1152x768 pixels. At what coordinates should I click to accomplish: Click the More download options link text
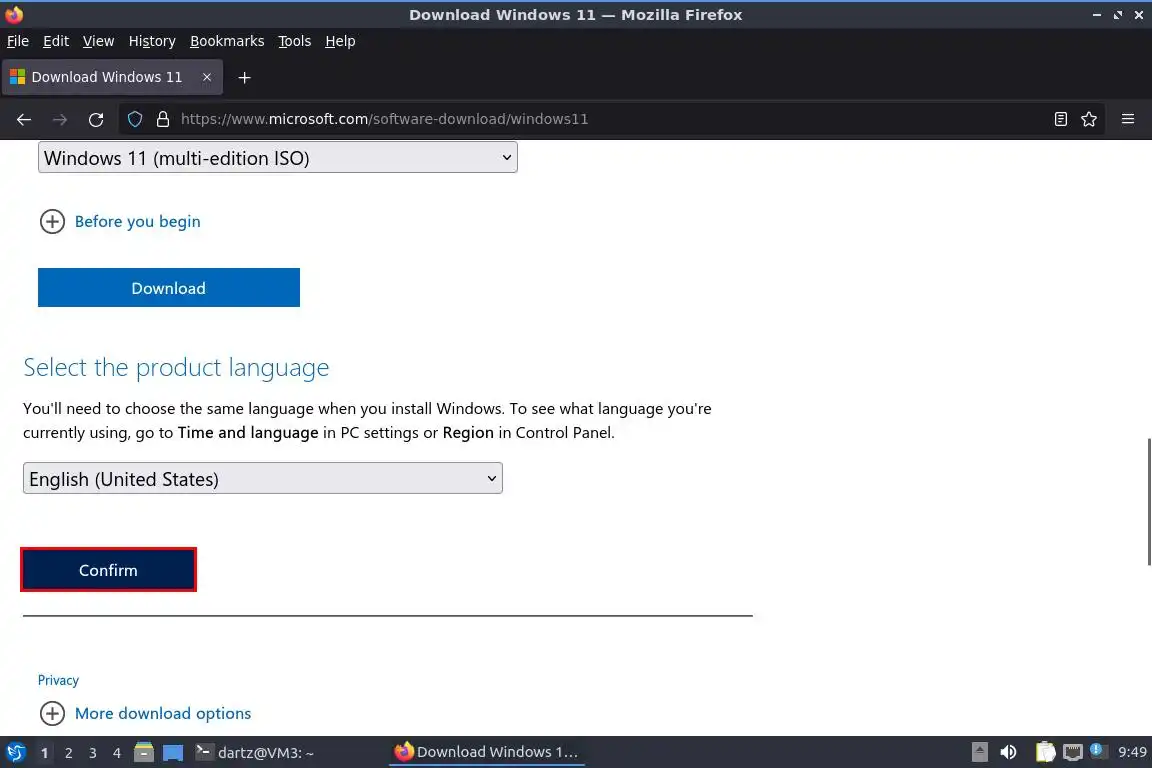[x=163, y=713]
